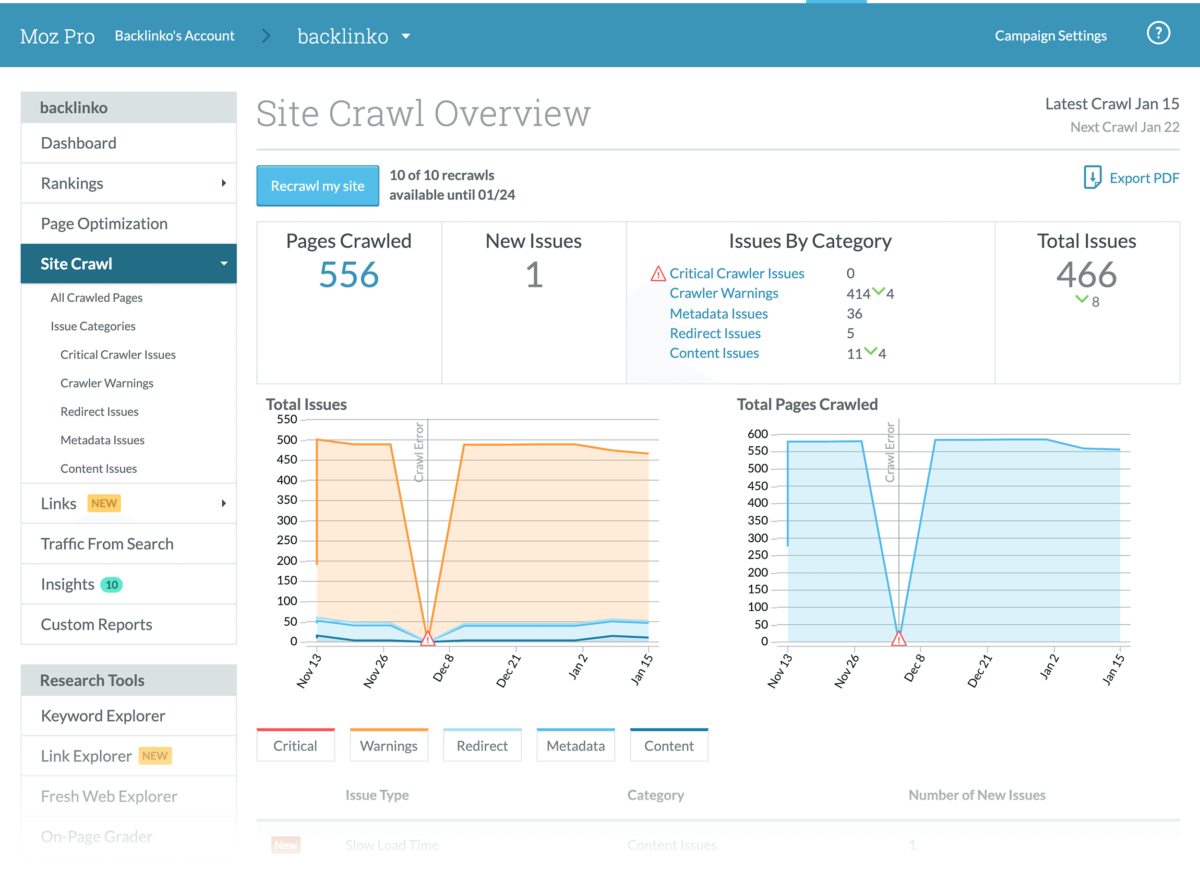Click the NEW badge next to Link Explorer

pos(155,756)
